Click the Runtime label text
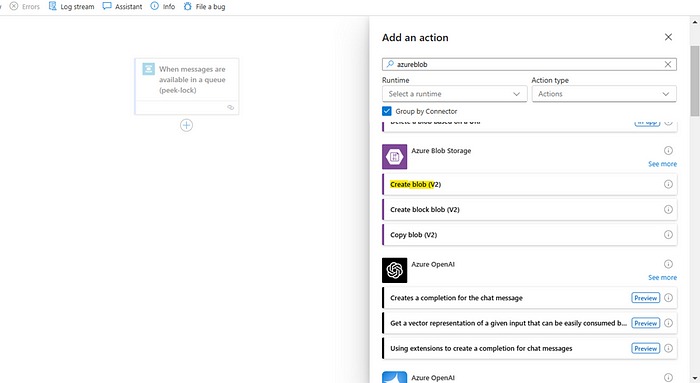The height and width of the screenshot is (383, 700). 396,80
